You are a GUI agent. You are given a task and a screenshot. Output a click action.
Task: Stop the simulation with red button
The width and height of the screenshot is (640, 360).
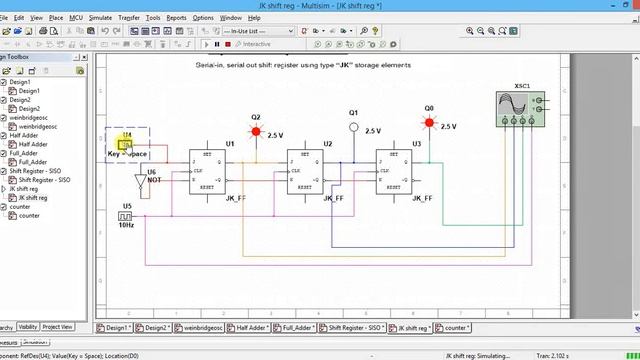click(228, 44)
